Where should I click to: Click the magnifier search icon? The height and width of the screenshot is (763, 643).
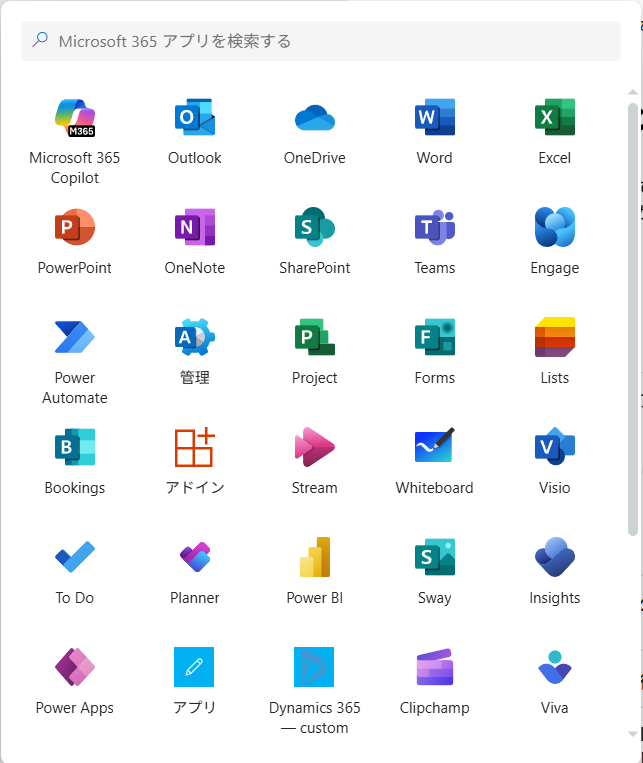click(x=40, y=40)
